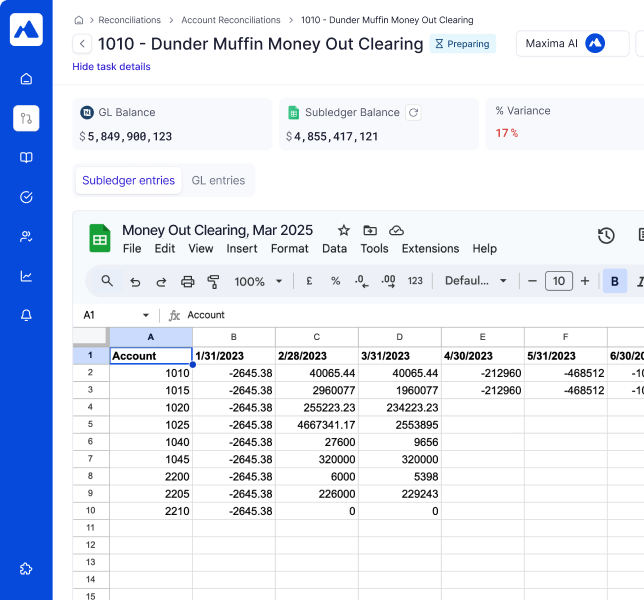The height and width of the screenshot is (600, 644).
Task: Open the 100% zoom dropdown
Action: click(258, 282)
